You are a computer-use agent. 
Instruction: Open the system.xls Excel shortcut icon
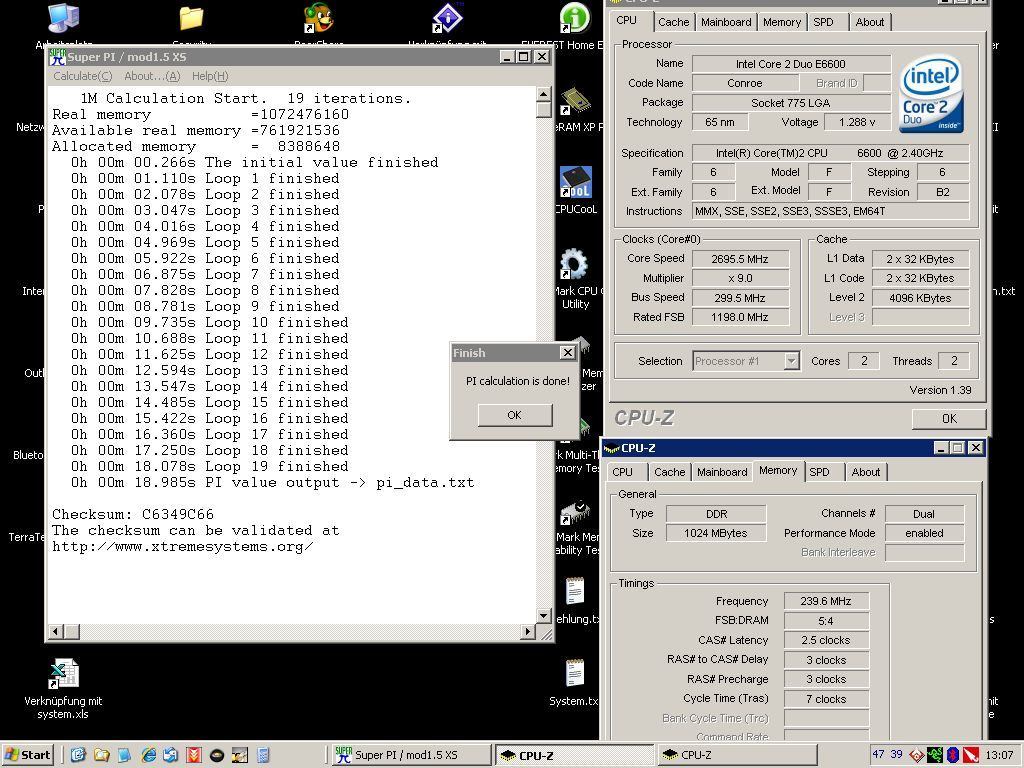click(x=63, y=674)
